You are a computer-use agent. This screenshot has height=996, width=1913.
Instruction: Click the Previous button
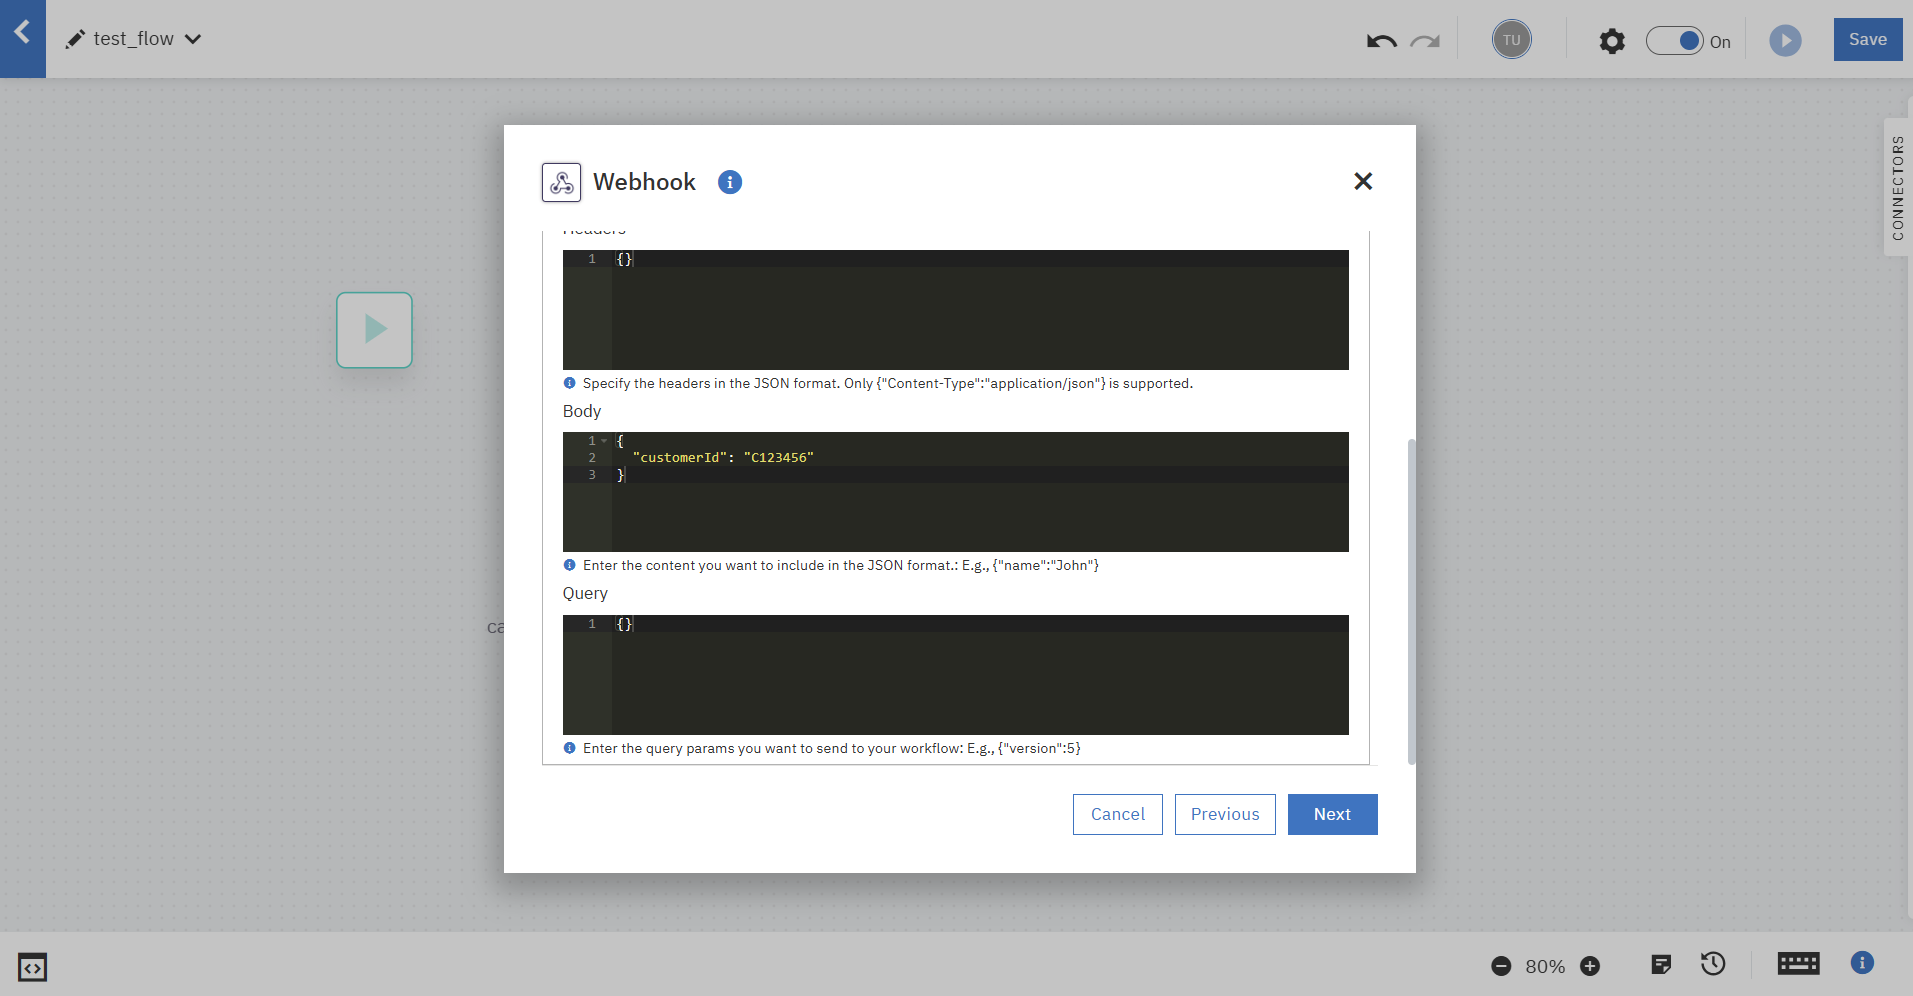(x=1225, y=814)
